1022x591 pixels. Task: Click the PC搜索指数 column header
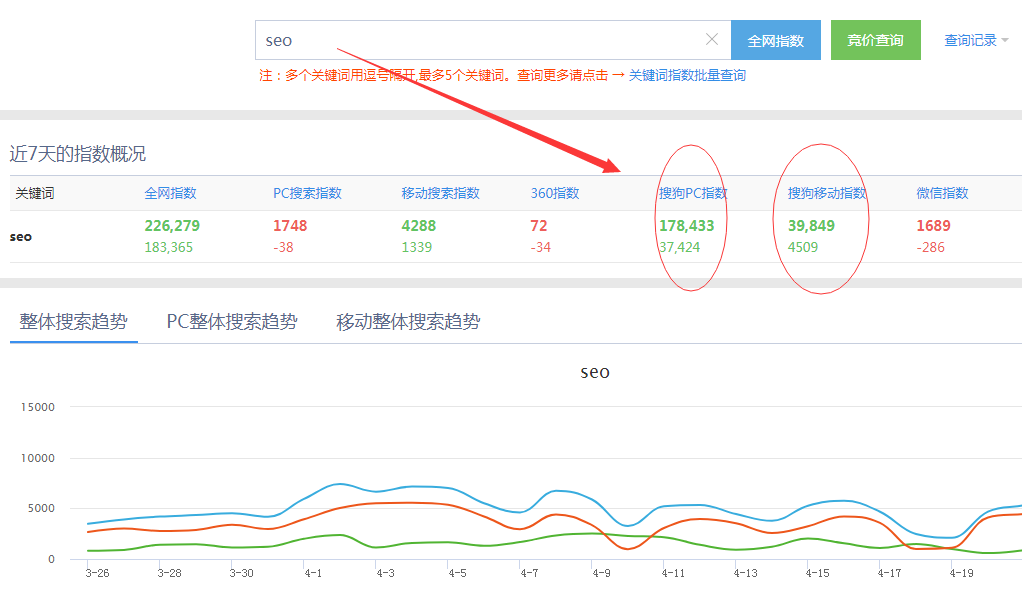pyautogui.click(x=307, y=193)
